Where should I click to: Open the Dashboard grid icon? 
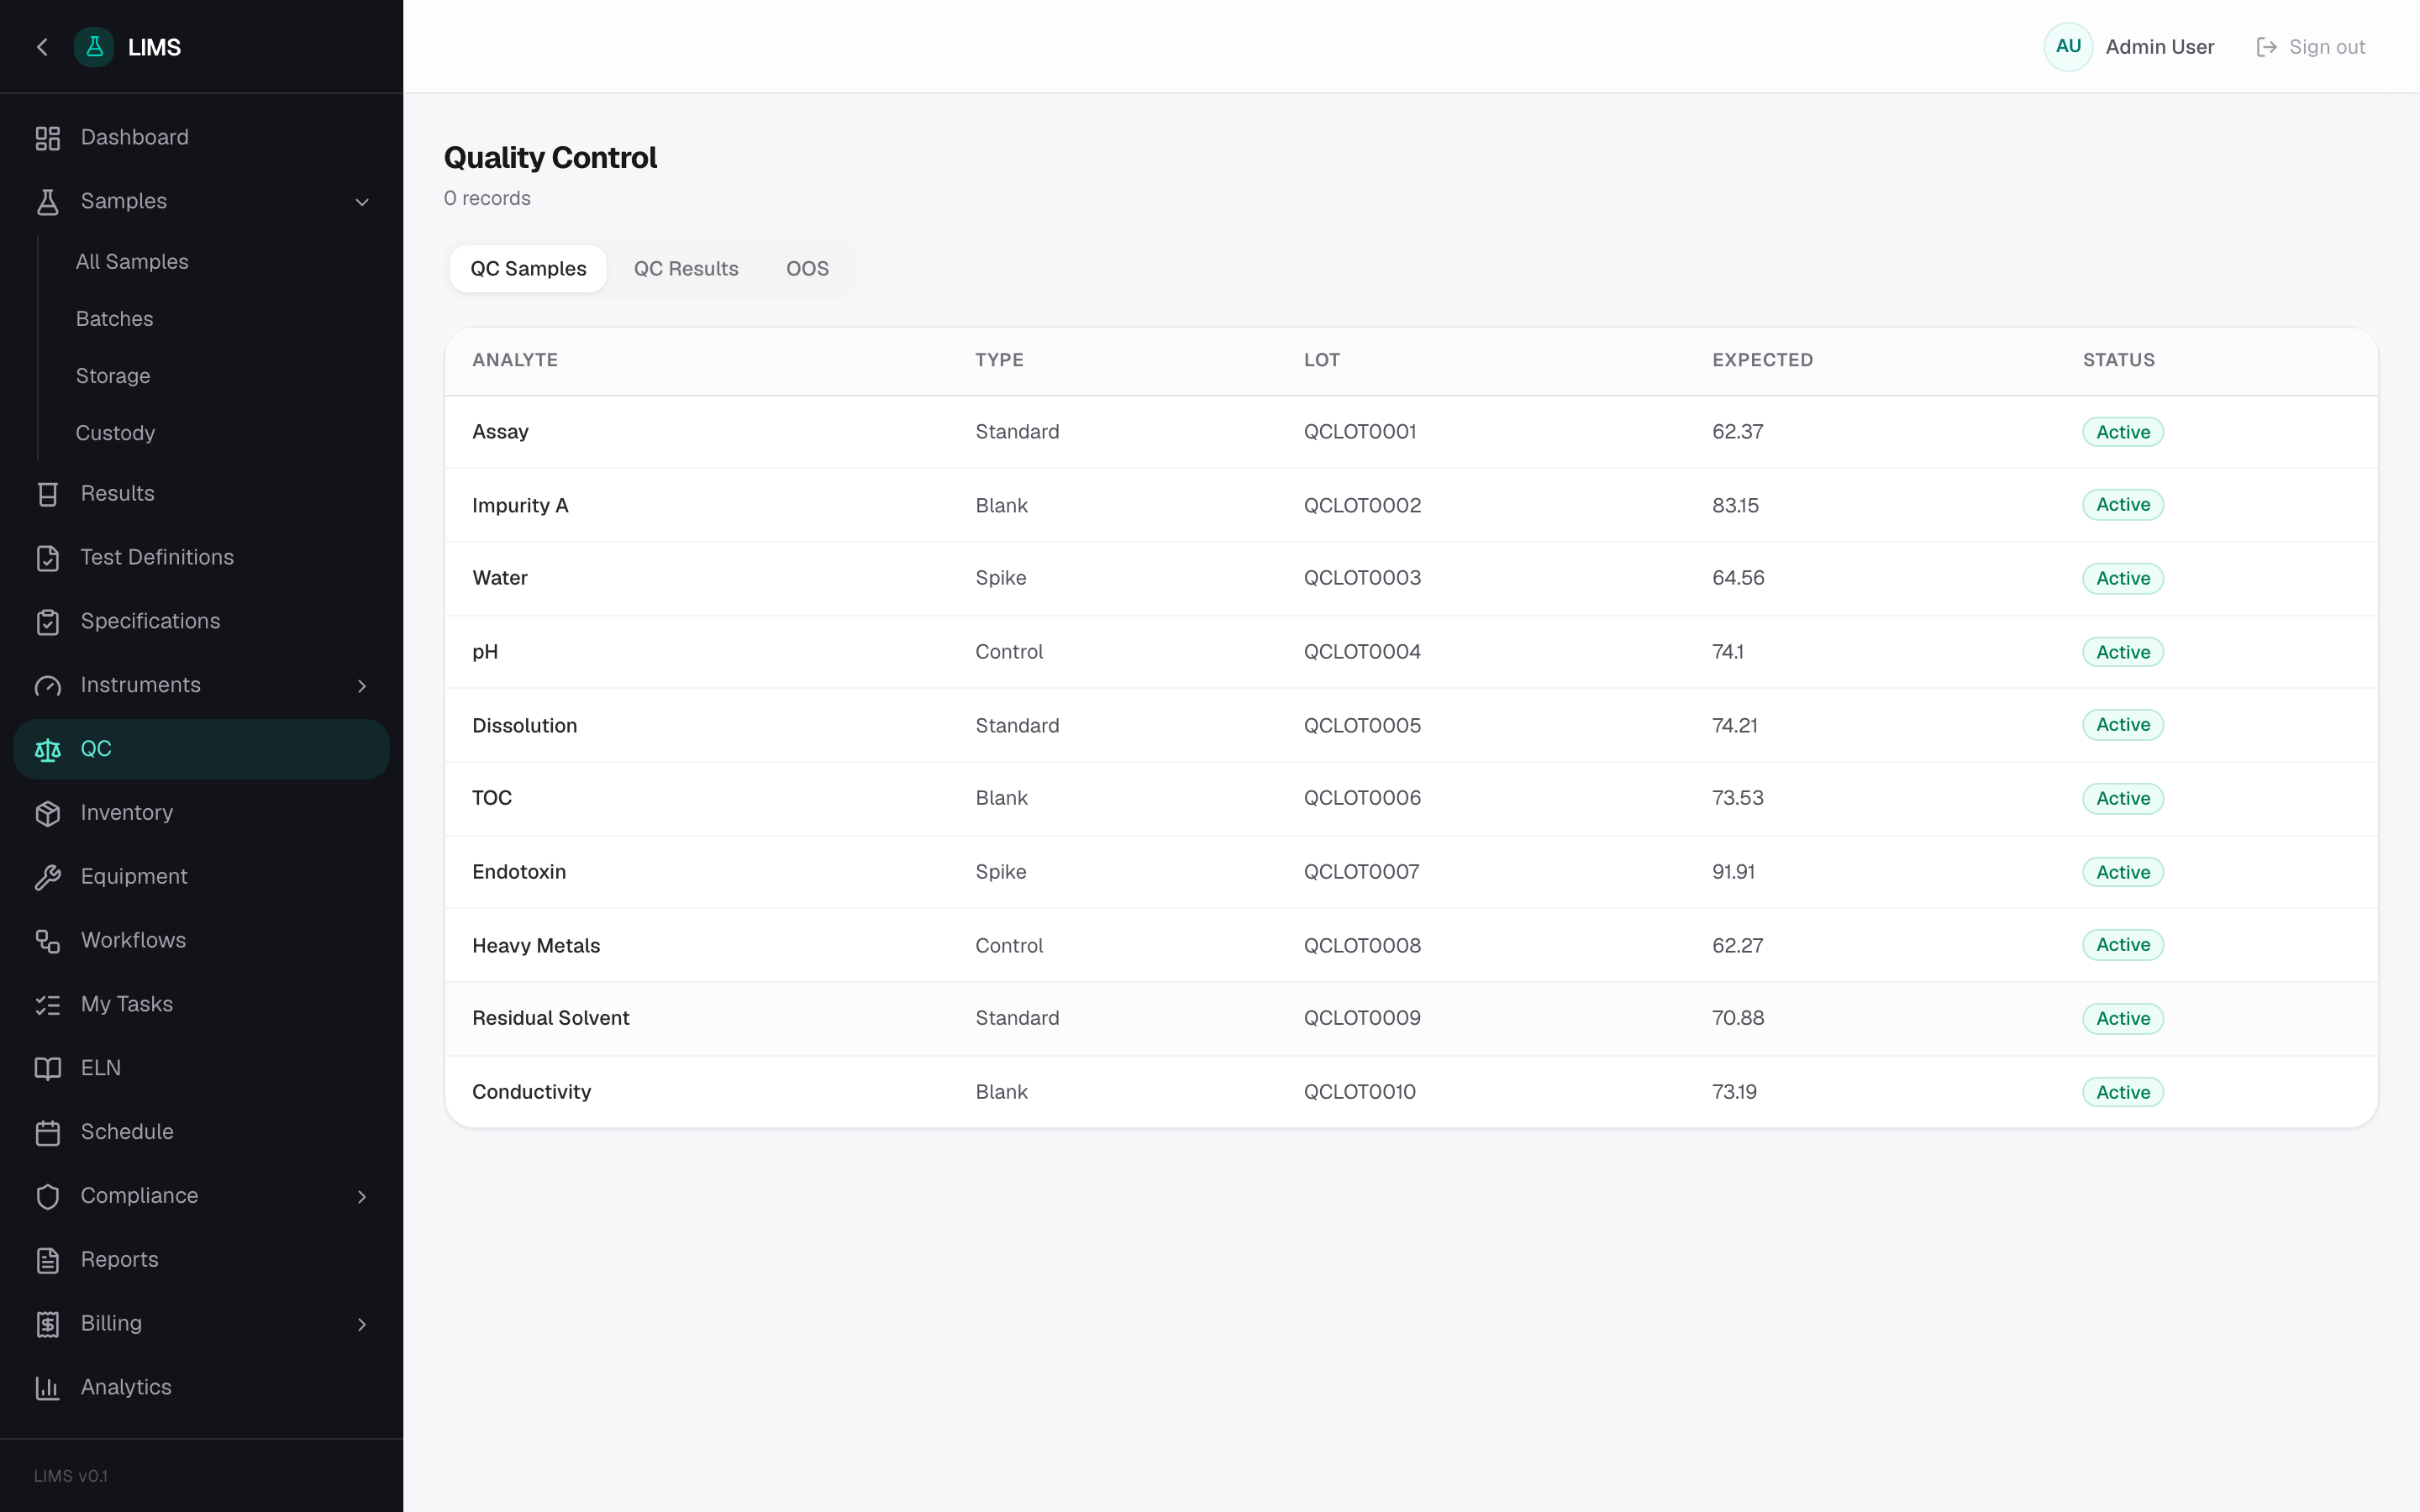tap(47, 138)
